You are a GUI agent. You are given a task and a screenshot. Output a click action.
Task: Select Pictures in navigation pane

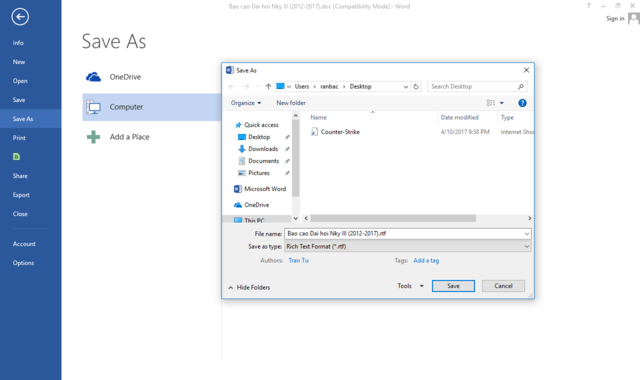coord(259,173)
